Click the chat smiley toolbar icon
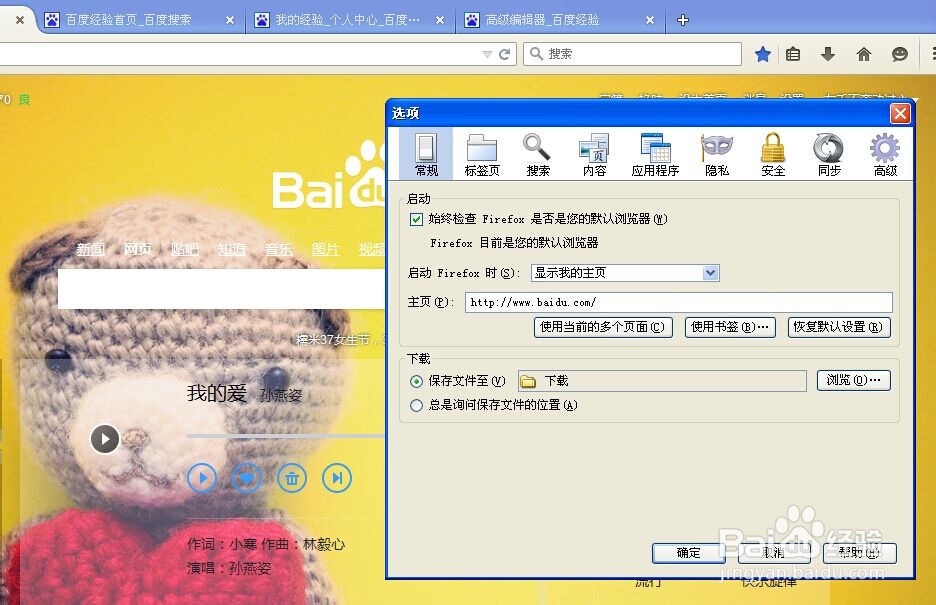Viewport: 936px width, 605px height. point(900,54)
